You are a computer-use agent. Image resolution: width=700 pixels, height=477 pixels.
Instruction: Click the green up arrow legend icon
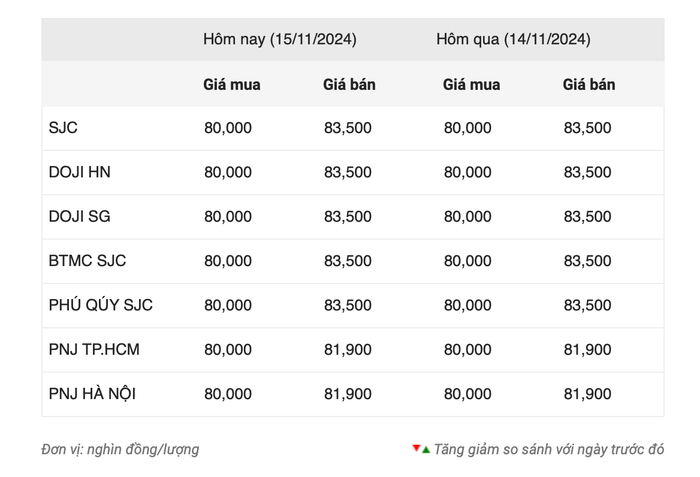click(426, 450)
